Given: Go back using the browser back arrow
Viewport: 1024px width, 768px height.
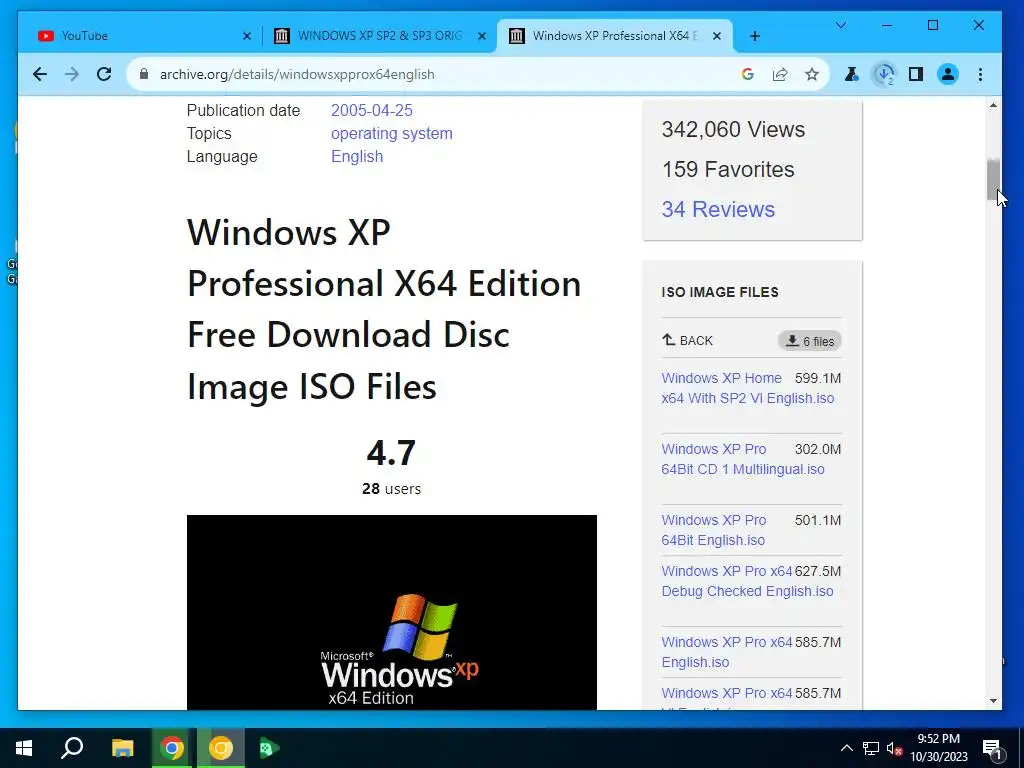Looking at the screenshot, I should point(40,74).
